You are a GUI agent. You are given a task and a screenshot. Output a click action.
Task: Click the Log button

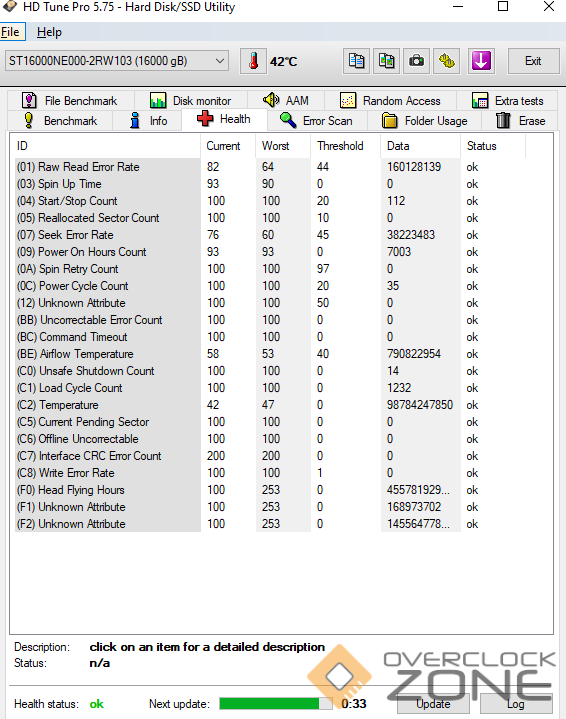point(516,704)
